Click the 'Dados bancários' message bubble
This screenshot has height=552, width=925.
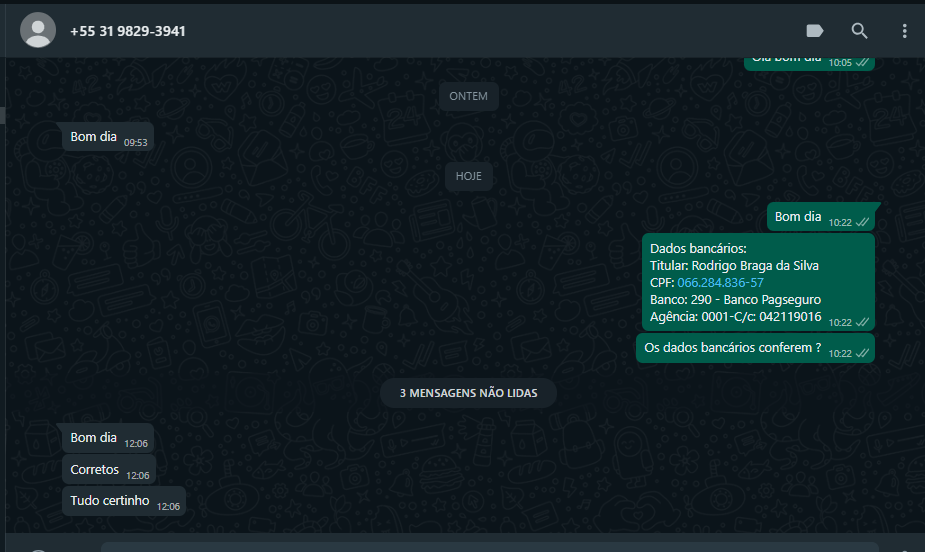click(755, 282)
